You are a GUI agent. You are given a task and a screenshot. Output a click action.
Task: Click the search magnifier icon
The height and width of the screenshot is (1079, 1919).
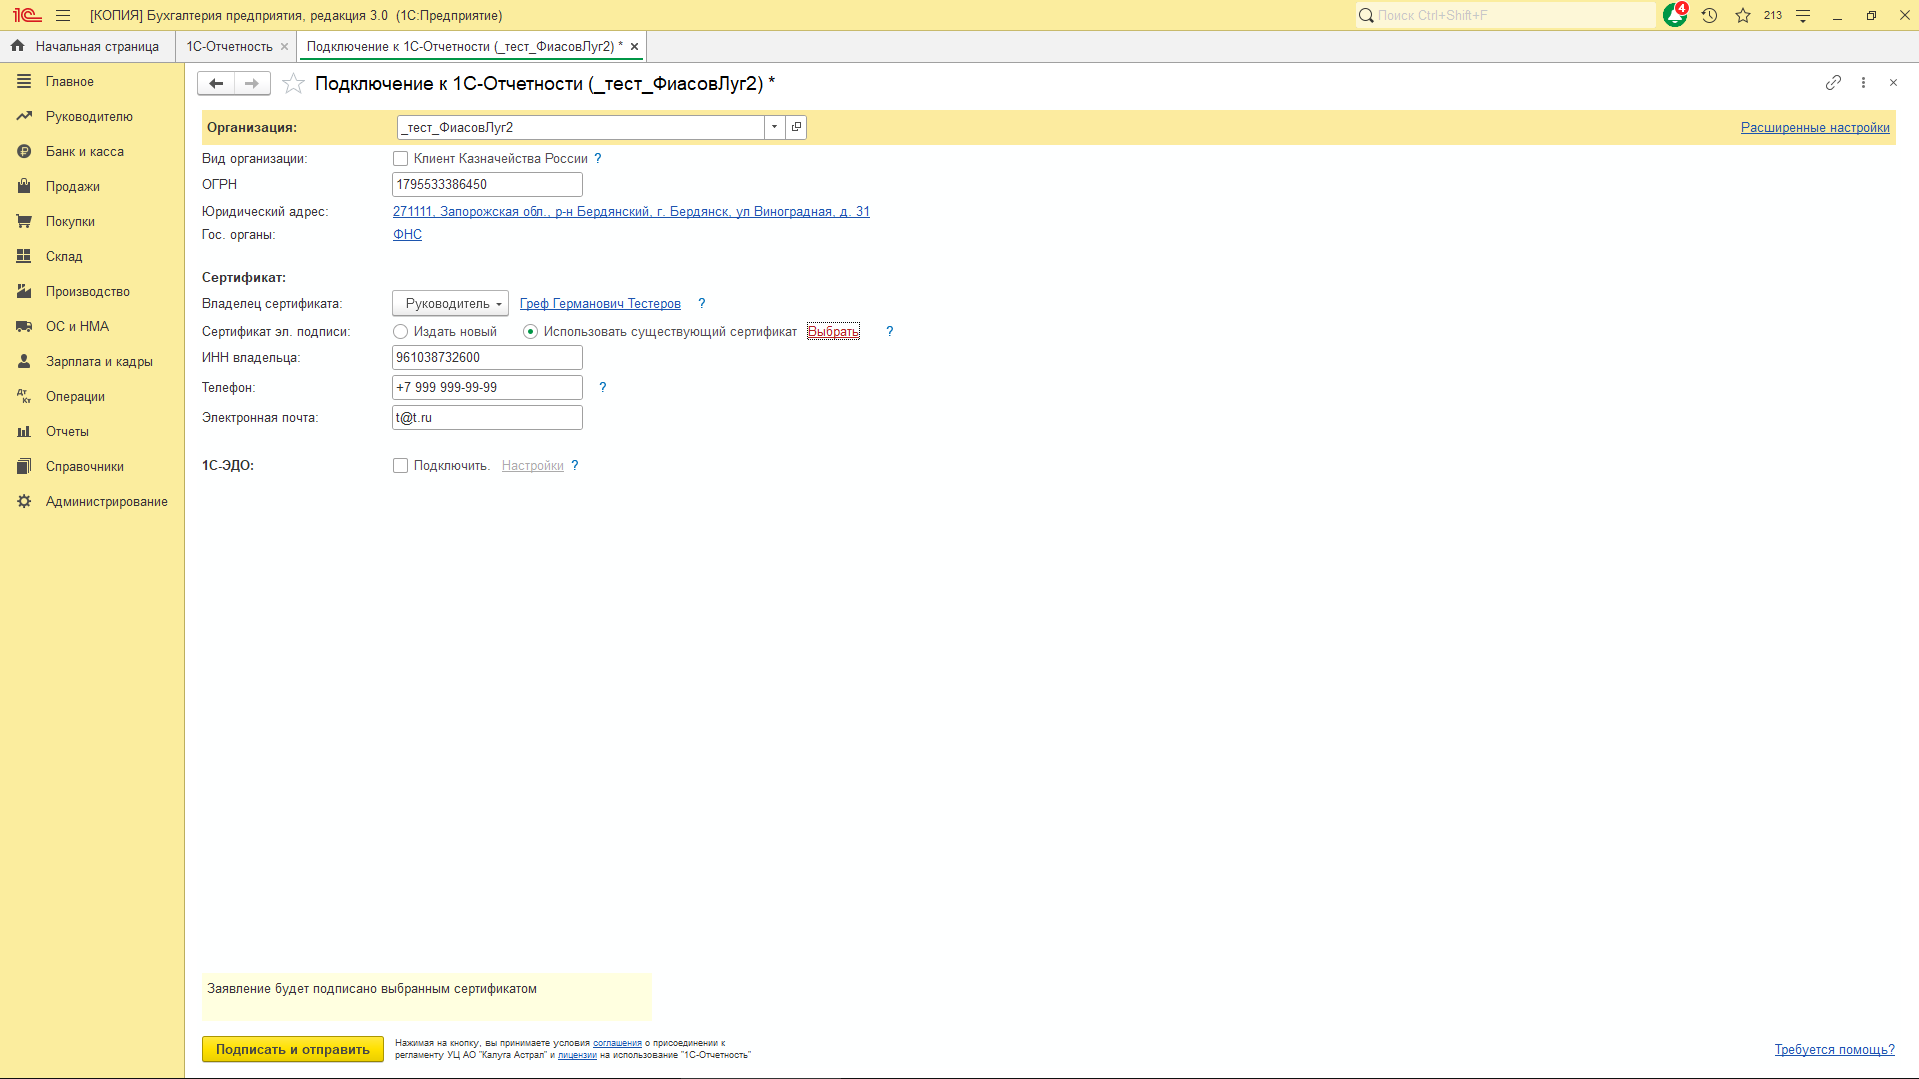coord(1366,15)
